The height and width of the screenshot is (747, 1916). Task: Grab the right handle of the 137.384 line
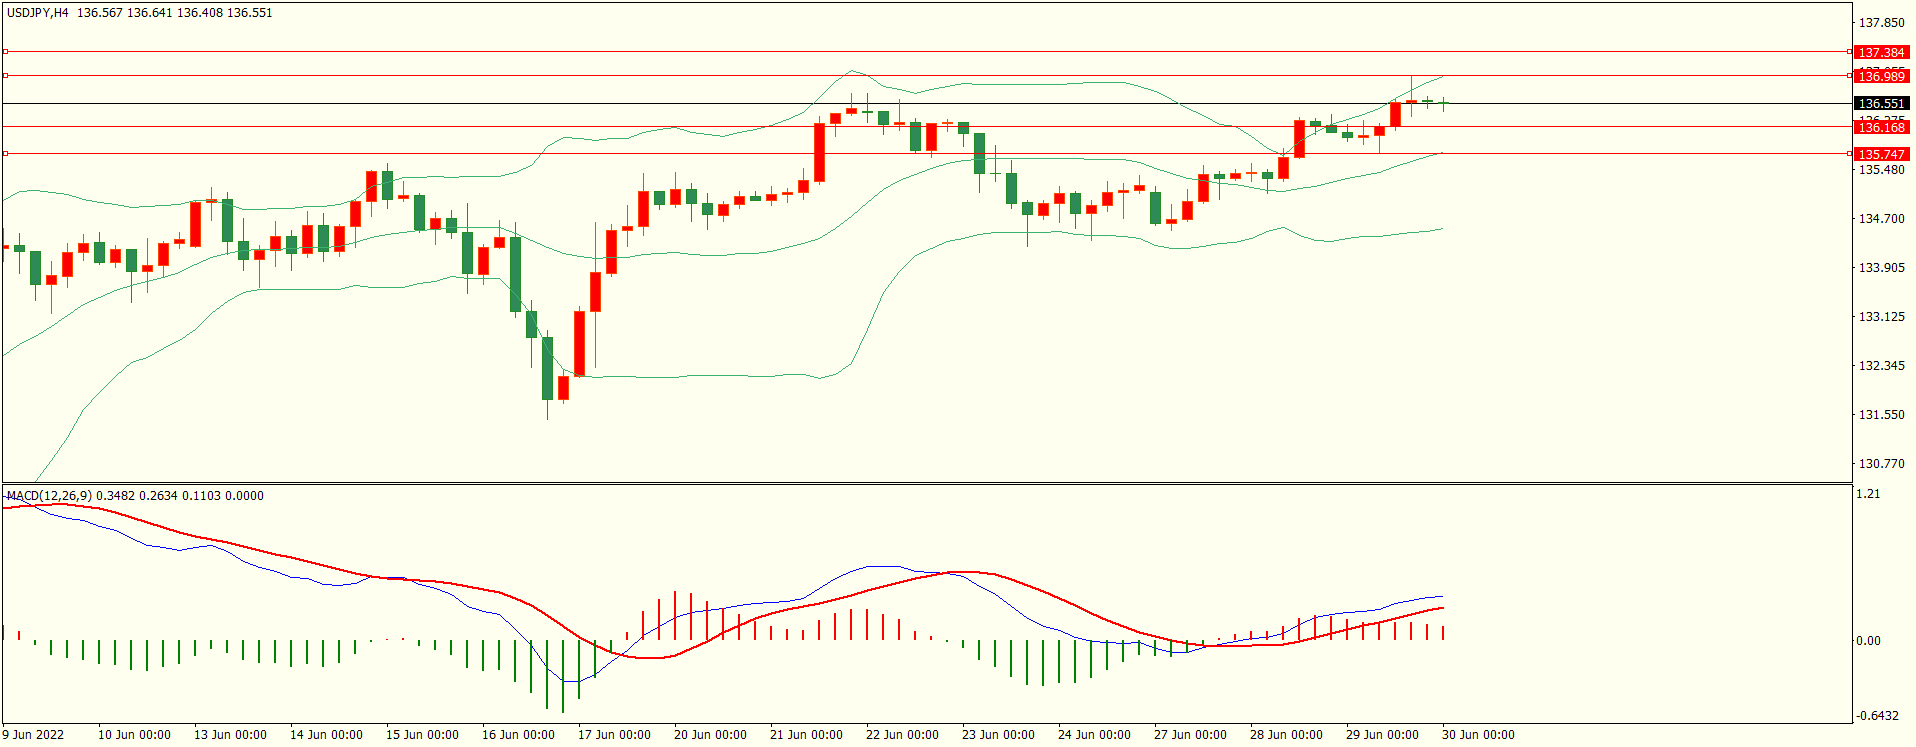point(1850,51)
